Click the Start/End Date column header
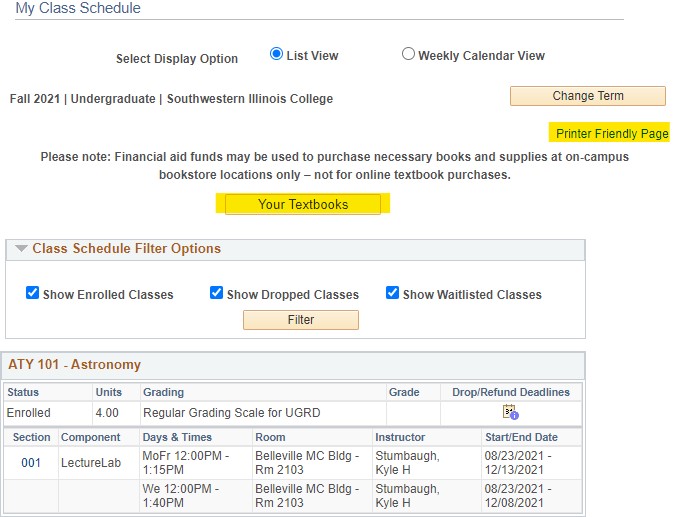674x517 pixels. tap(519, 437)
